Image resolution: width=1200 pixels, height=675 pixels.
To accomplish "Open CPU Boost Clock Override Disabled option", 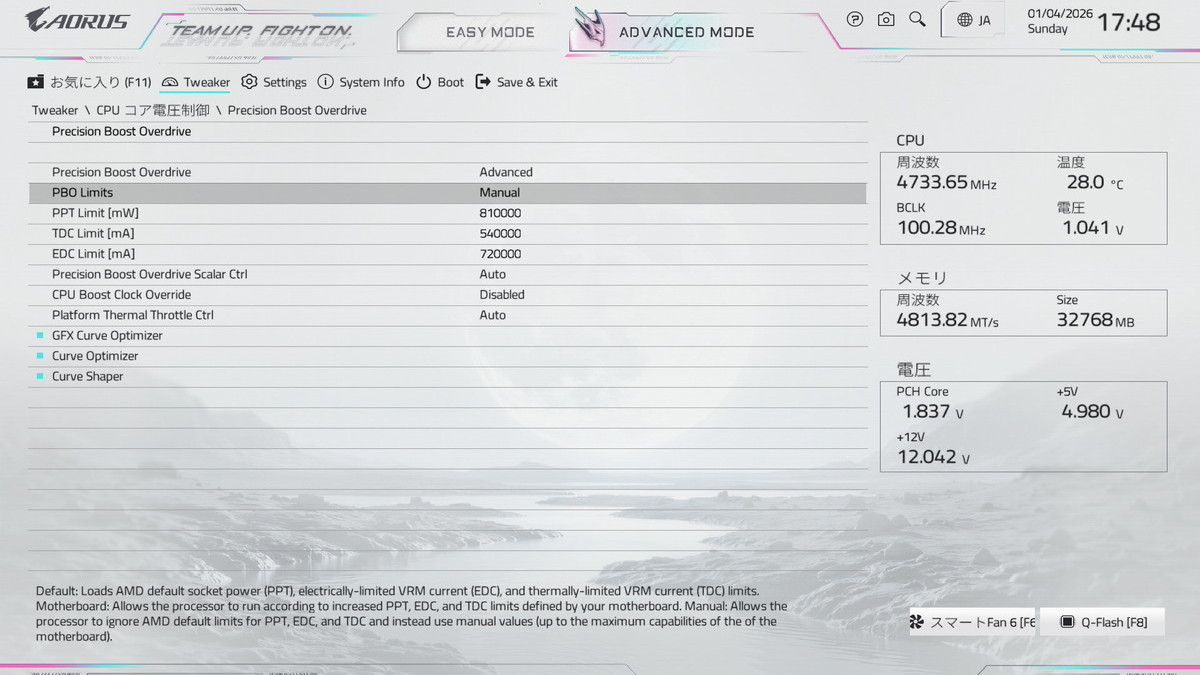I will 502,295.
